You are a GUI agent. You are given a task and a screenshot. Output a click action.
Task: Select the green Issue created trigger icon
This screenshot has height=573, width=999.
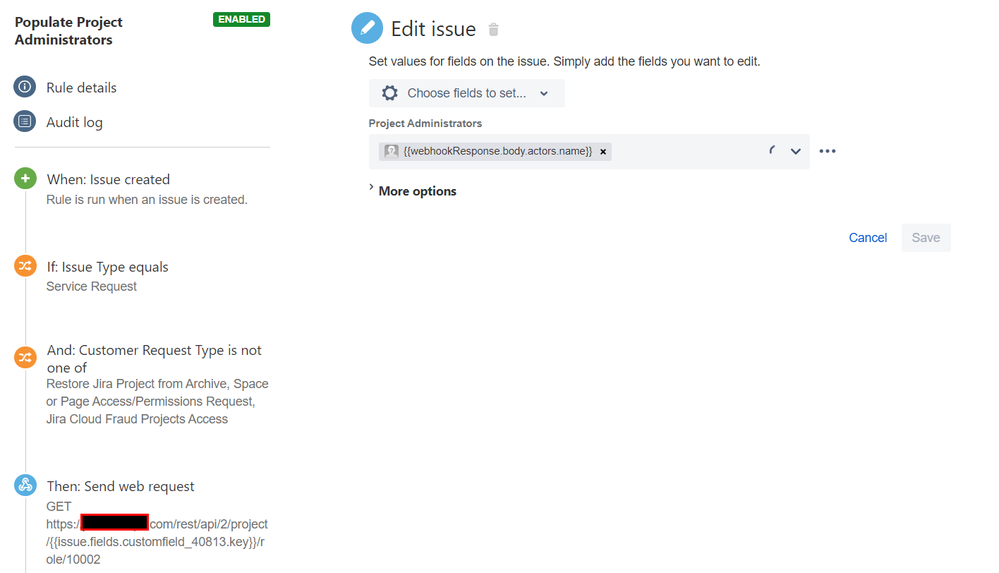(25, 178)
